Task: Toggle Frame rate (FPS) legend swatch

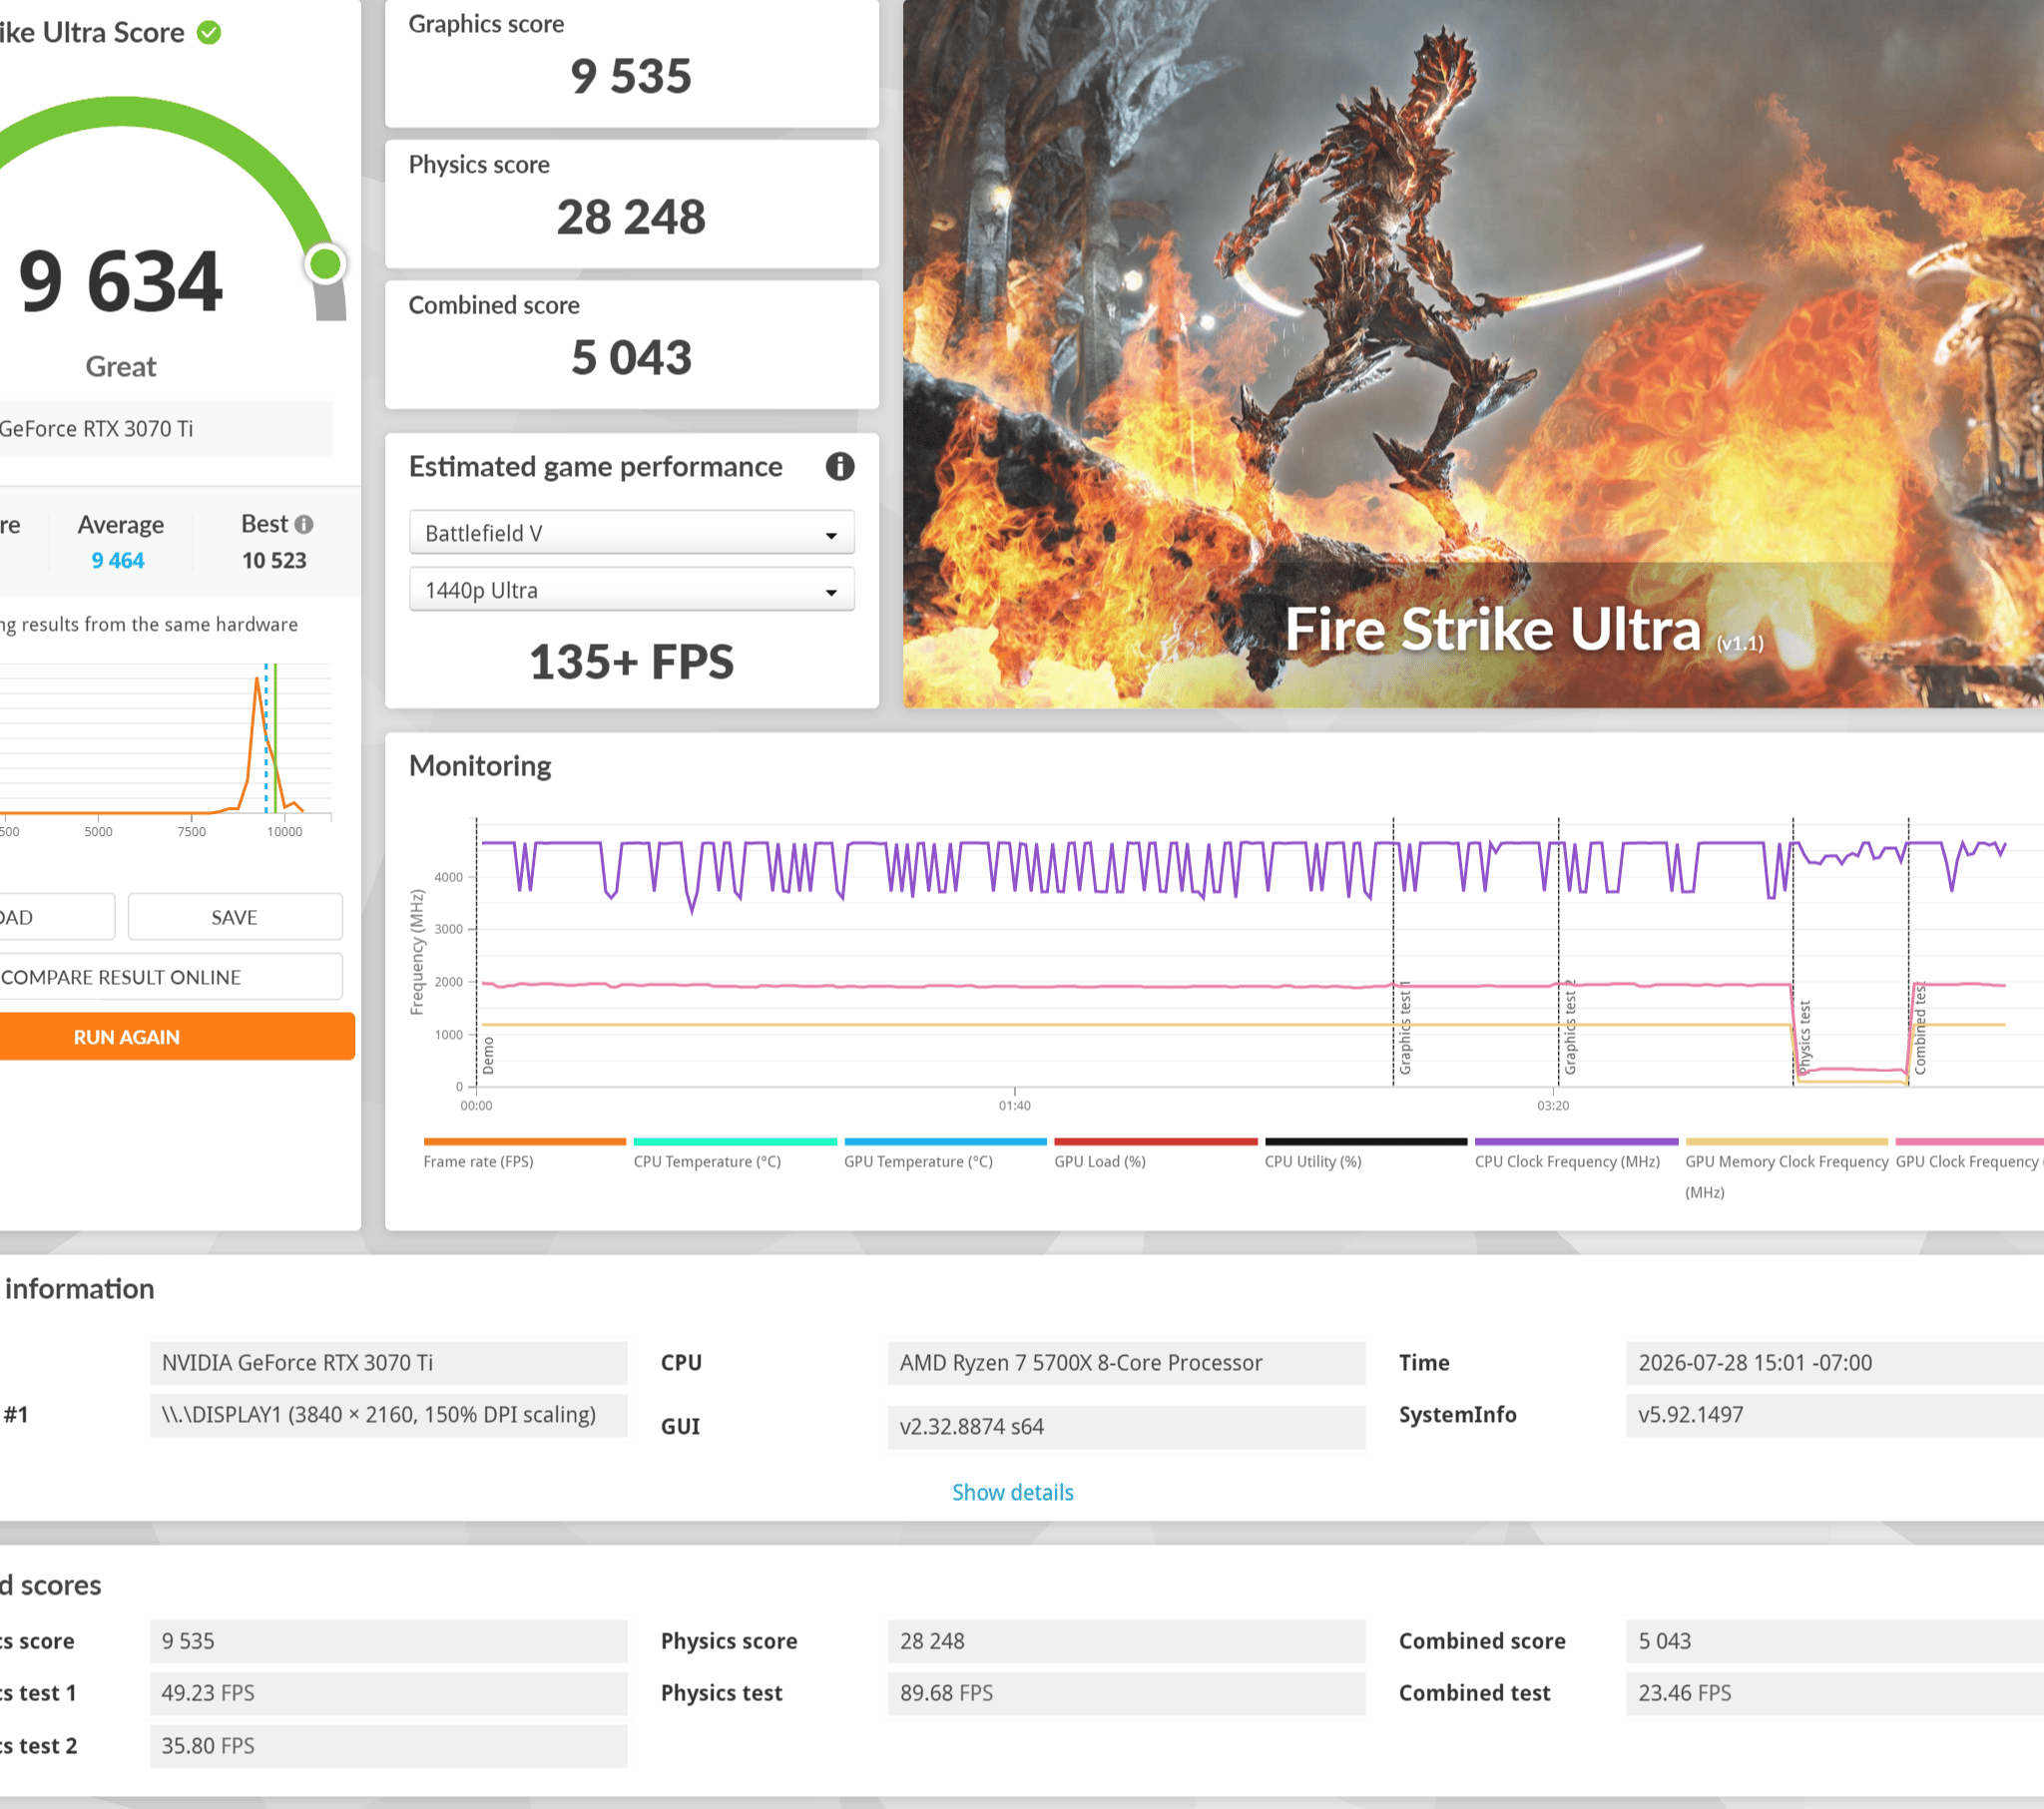Action: pos(524,1141)
